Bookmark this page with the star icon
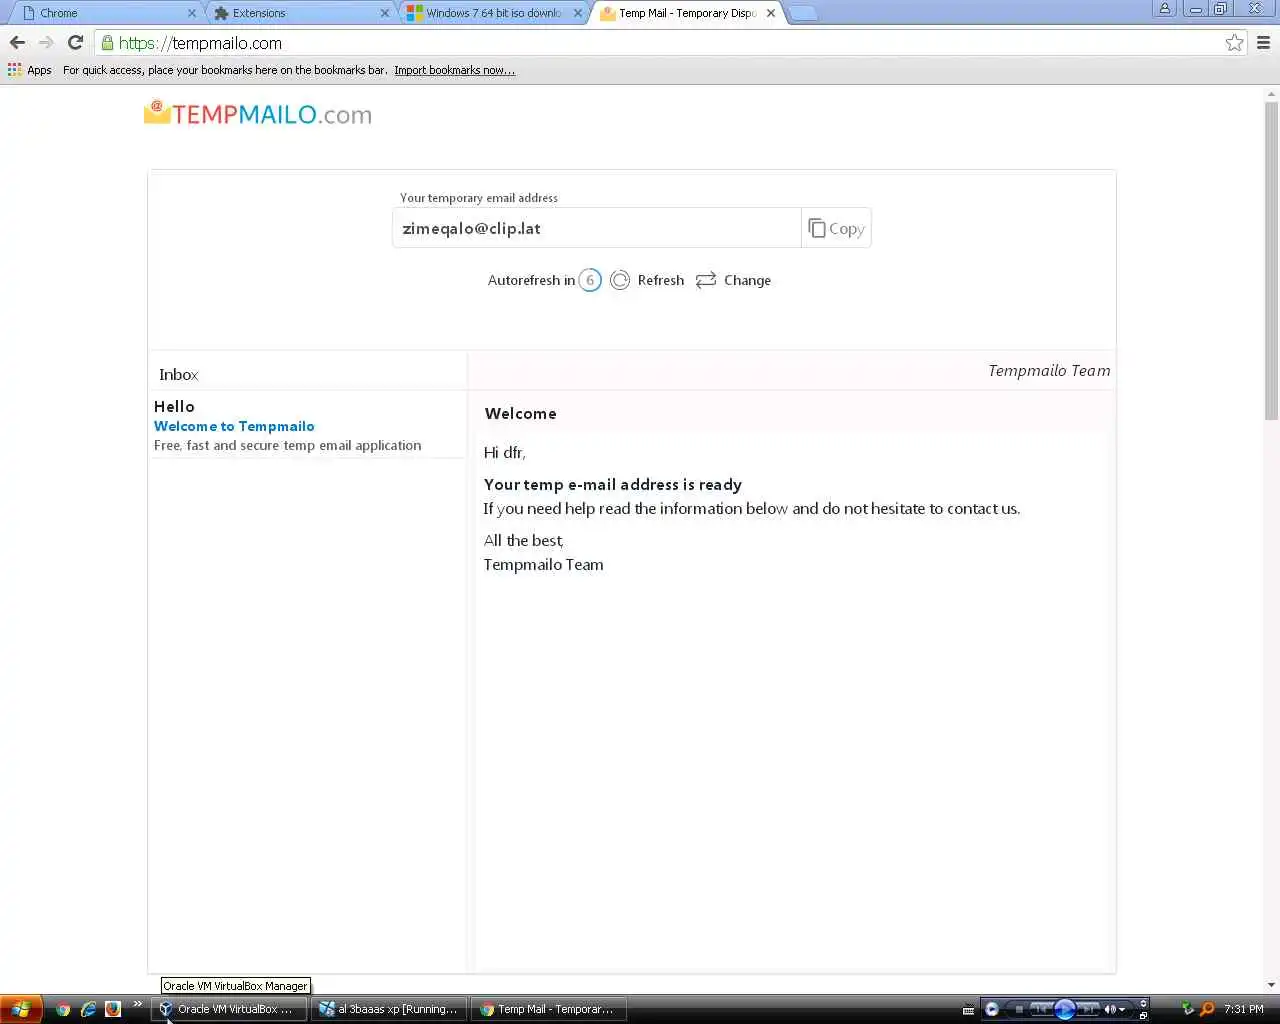Viewport: 1280px width, 1024px height. [1234, 42]
